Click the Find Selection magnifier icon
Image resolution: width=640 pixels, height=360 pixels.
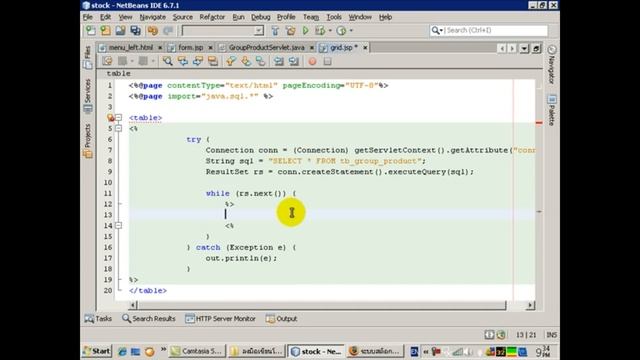pos(167,61)
